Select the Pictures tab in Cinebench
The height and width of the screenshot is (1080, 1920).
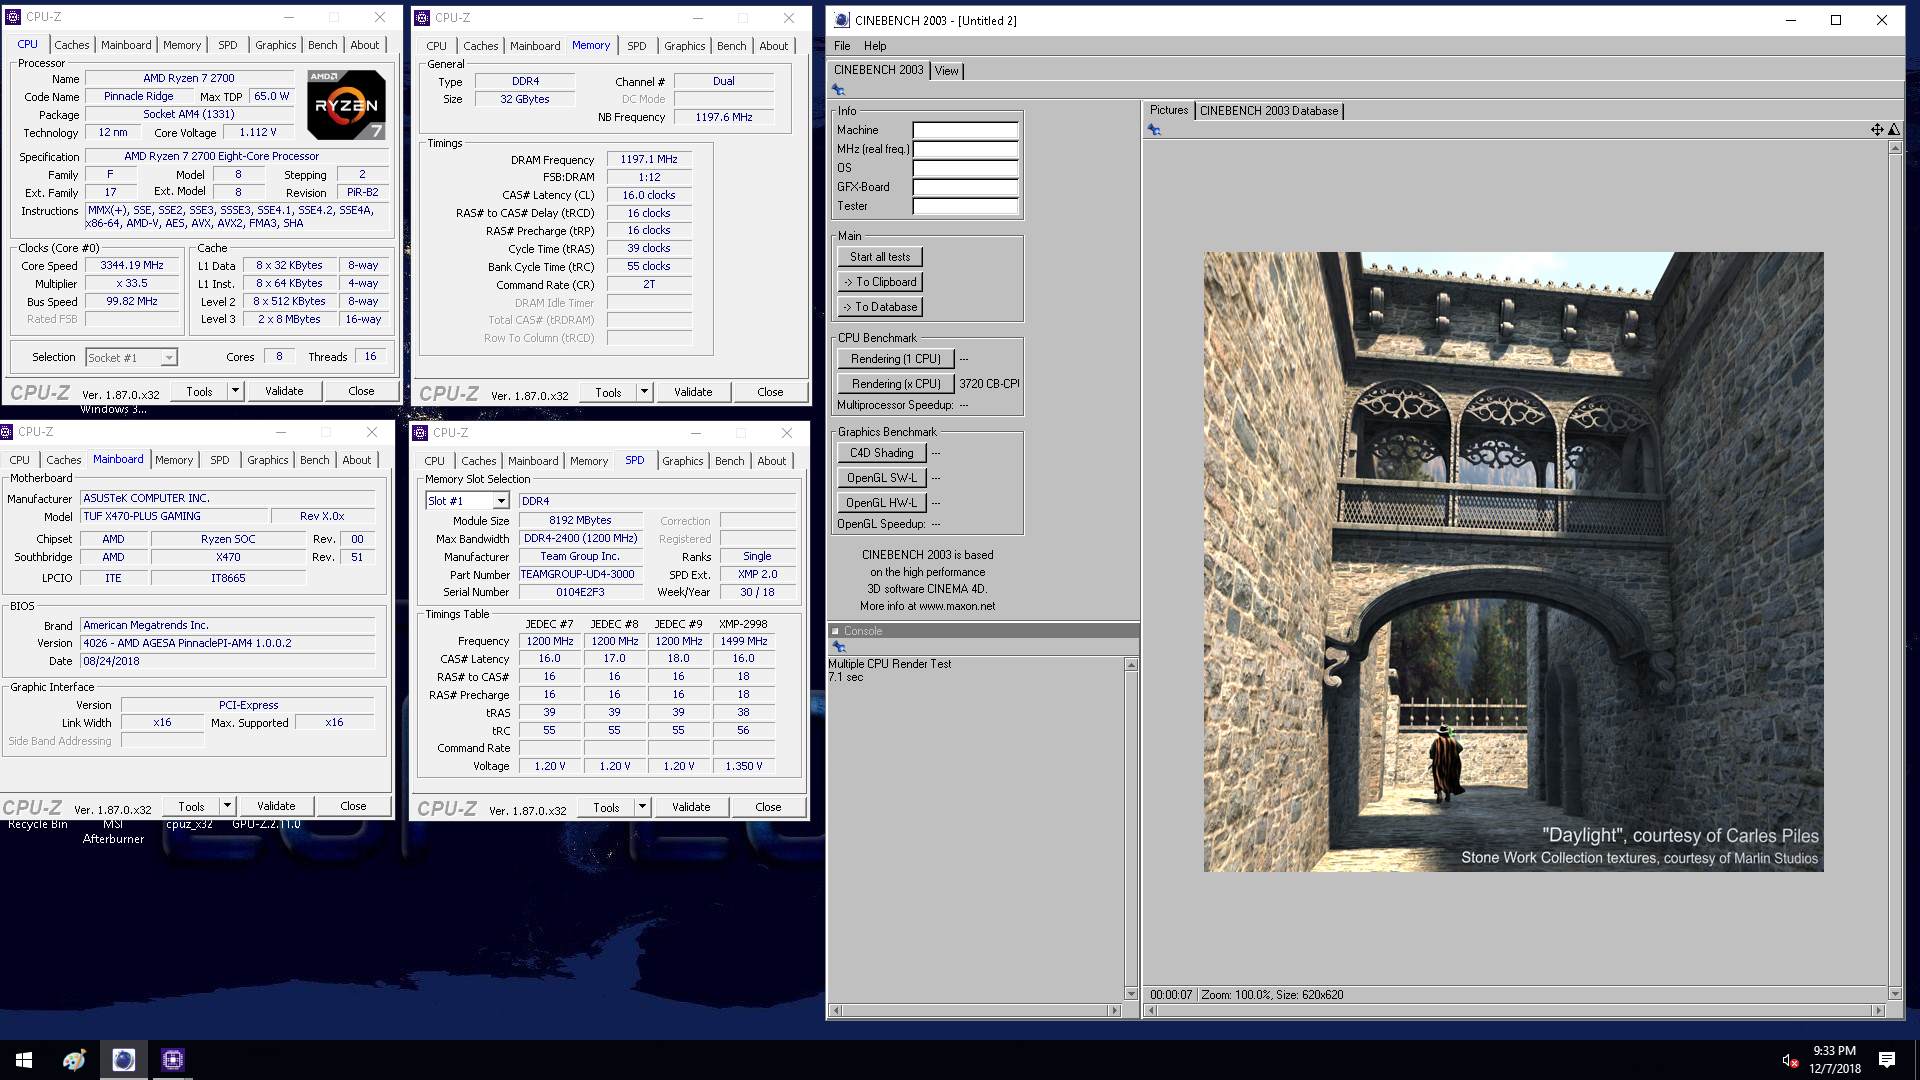pos(1169,110)
